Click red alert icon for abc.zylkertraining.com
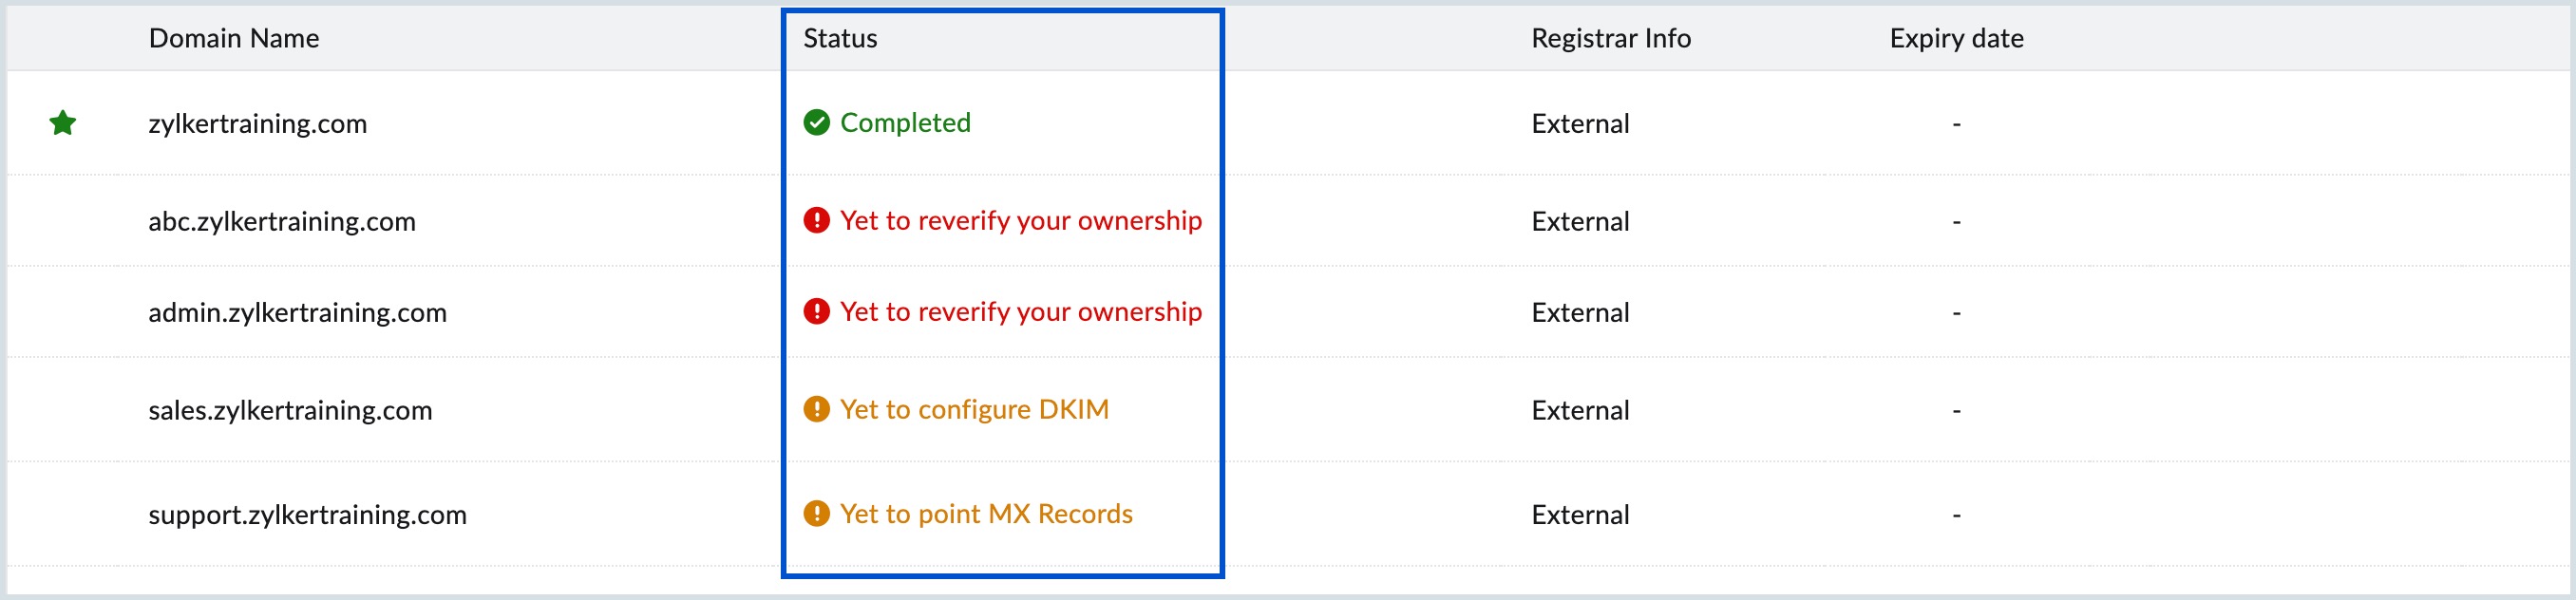 (816, 220)
